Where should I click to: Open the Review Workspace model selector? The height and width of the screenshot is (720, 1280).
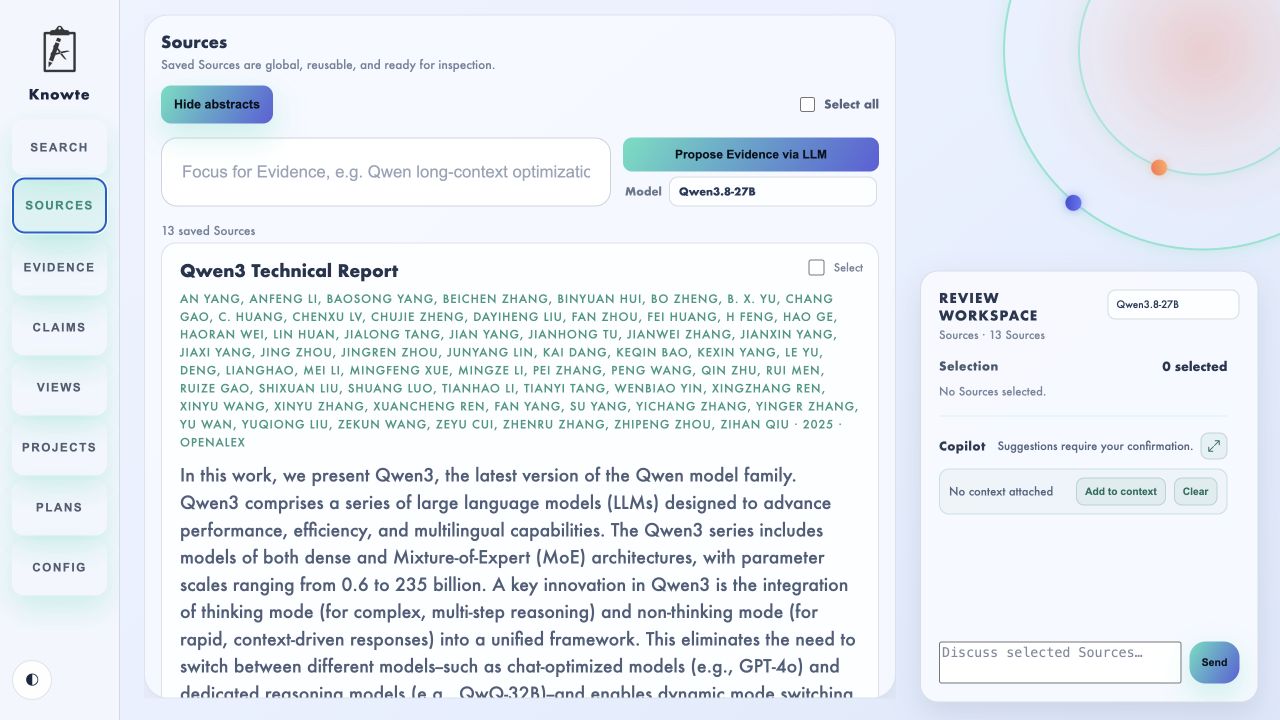point(1173,304)
